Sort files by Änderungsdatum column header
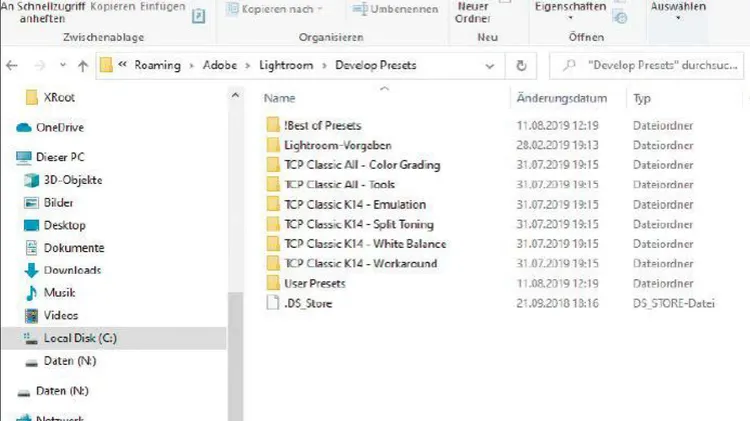750x421 pixels. (x=562, y=98)
